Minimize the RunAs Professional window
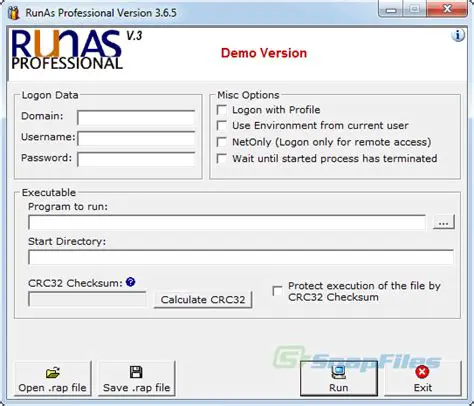 pyautogui.click(x=391, y=9)
